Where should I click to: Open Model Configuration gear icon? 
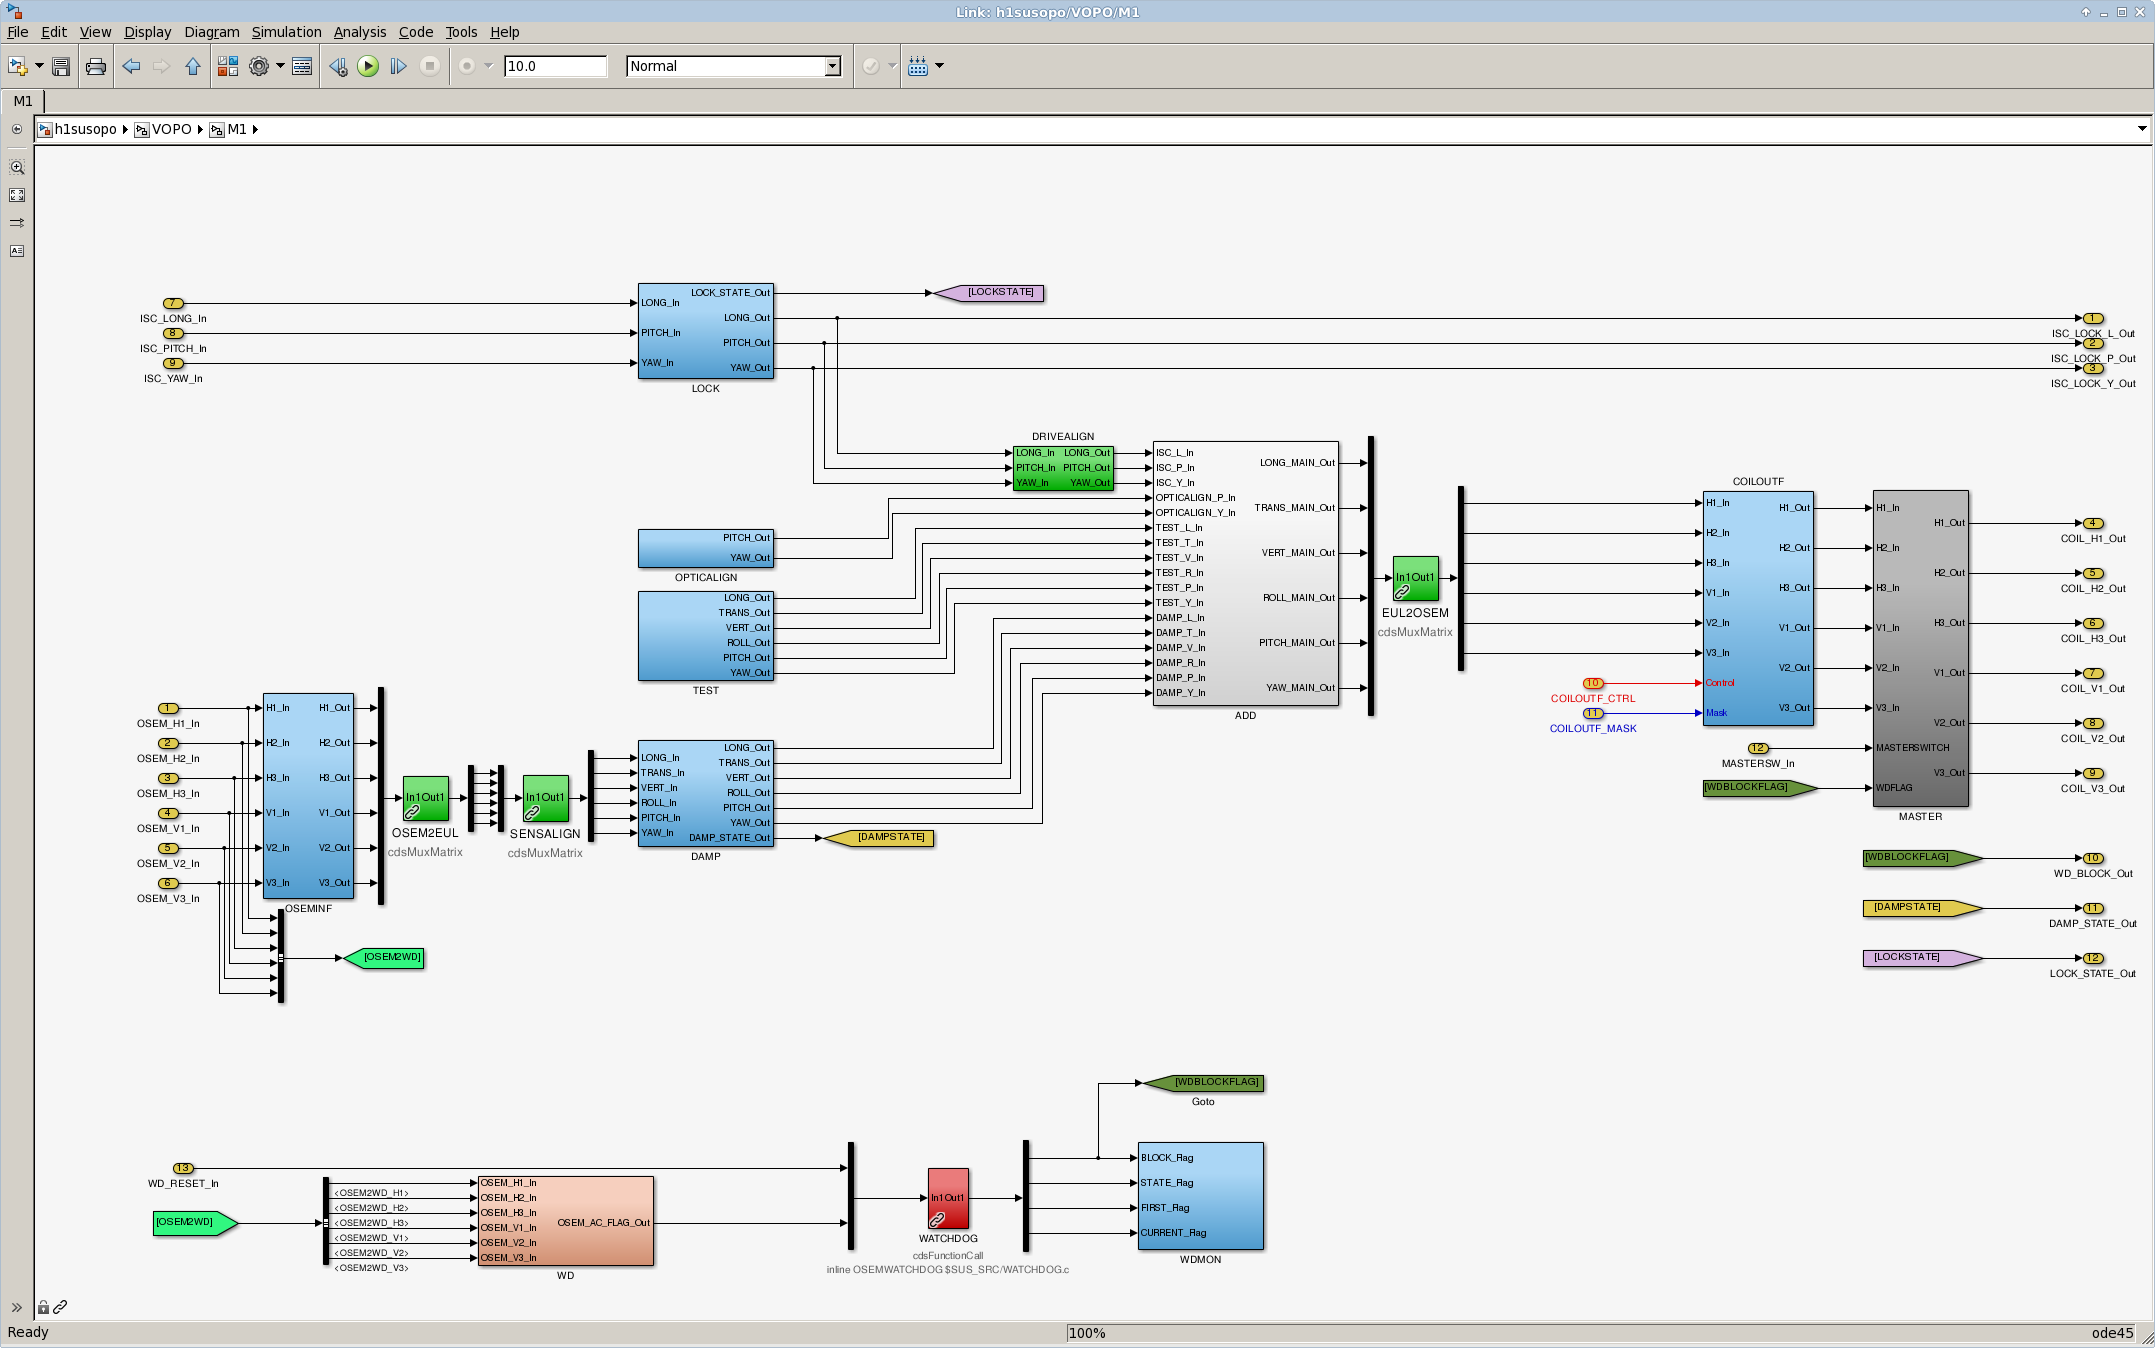(259, 66)
